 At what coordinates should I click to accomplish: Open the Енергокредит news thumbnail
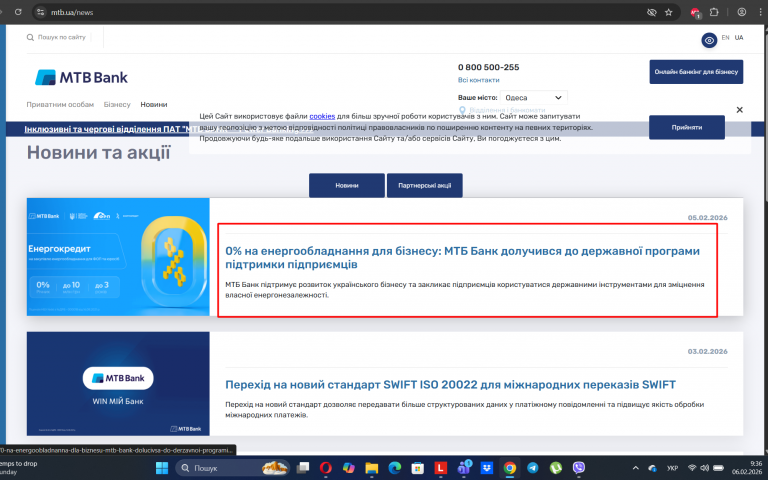coord(118,257)
